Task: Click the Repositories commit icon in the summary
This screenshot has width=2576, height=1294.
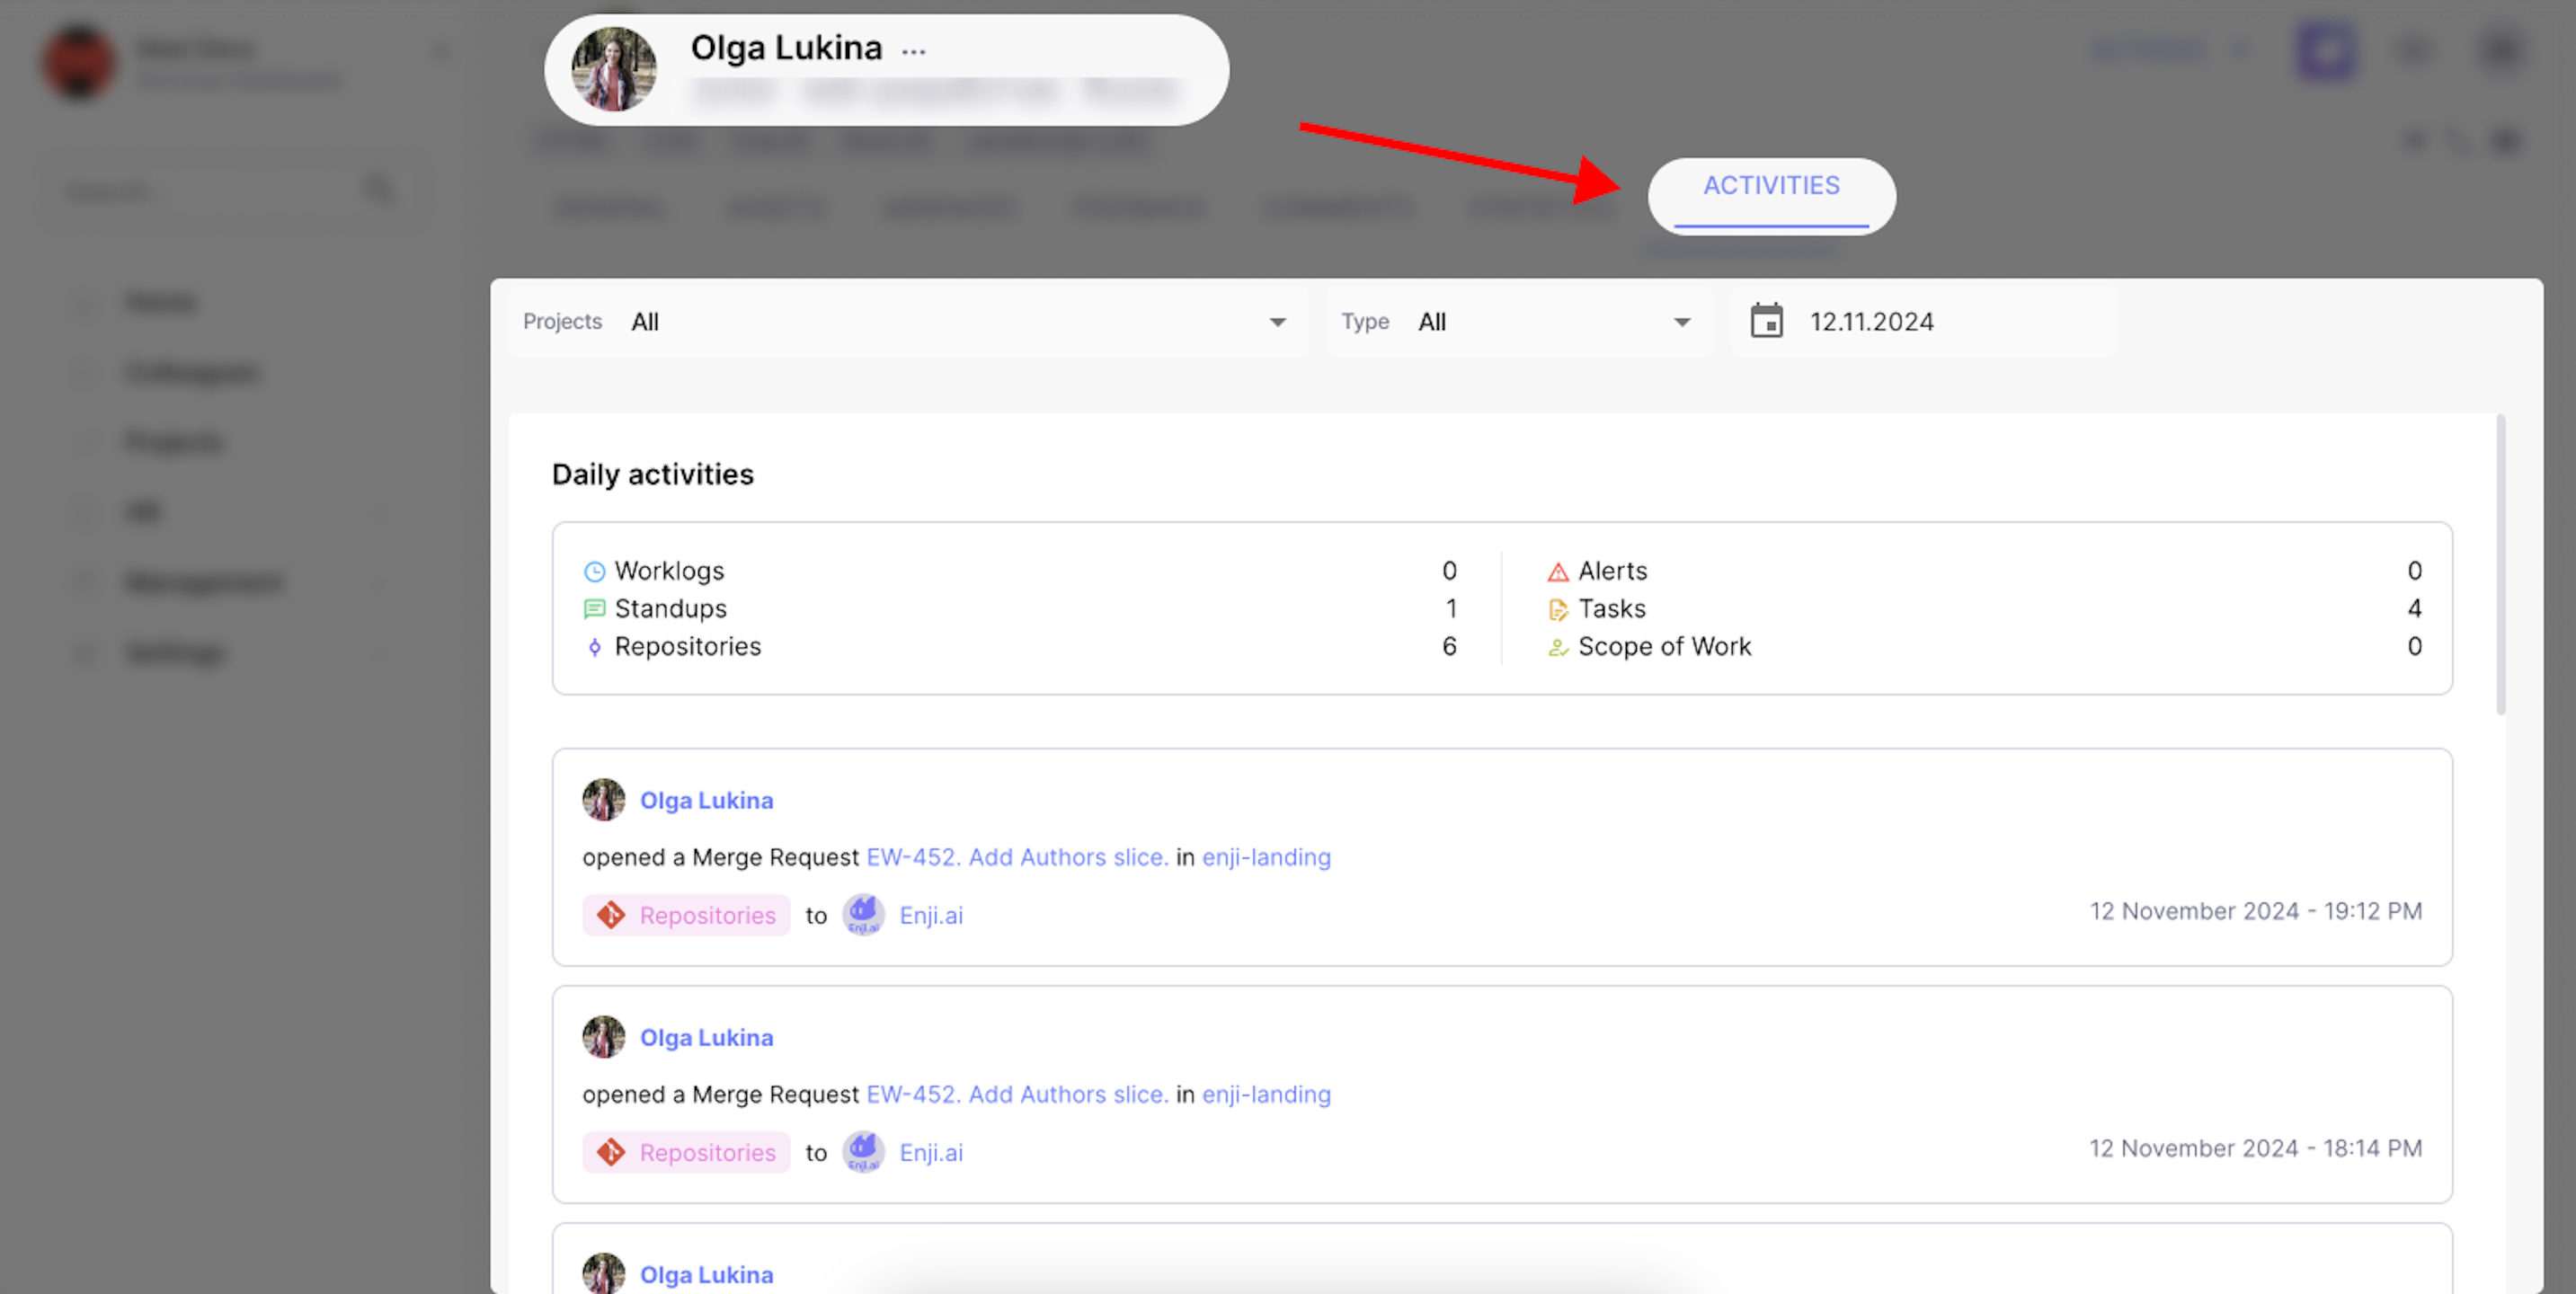Action: [594, 647]
